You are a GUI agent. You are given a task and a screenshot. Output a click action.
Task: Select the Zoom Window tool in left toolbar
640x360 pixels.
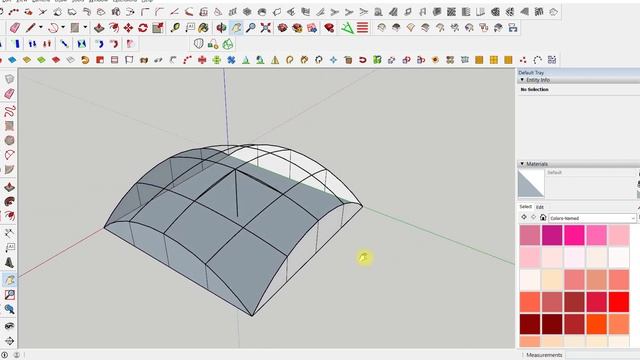pyautogui.click(x=9, y=295)
